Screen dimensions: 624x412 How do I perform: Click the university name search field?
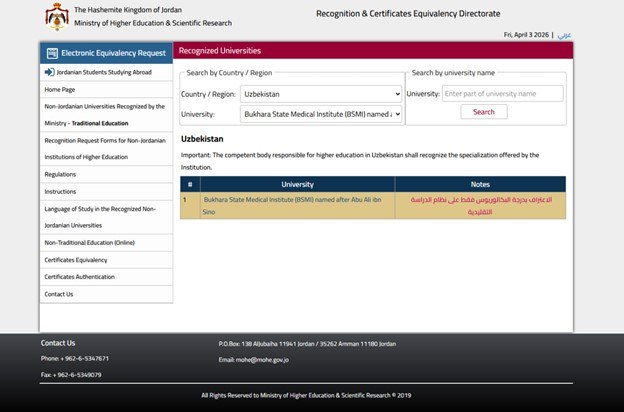(x=502, y=94)
